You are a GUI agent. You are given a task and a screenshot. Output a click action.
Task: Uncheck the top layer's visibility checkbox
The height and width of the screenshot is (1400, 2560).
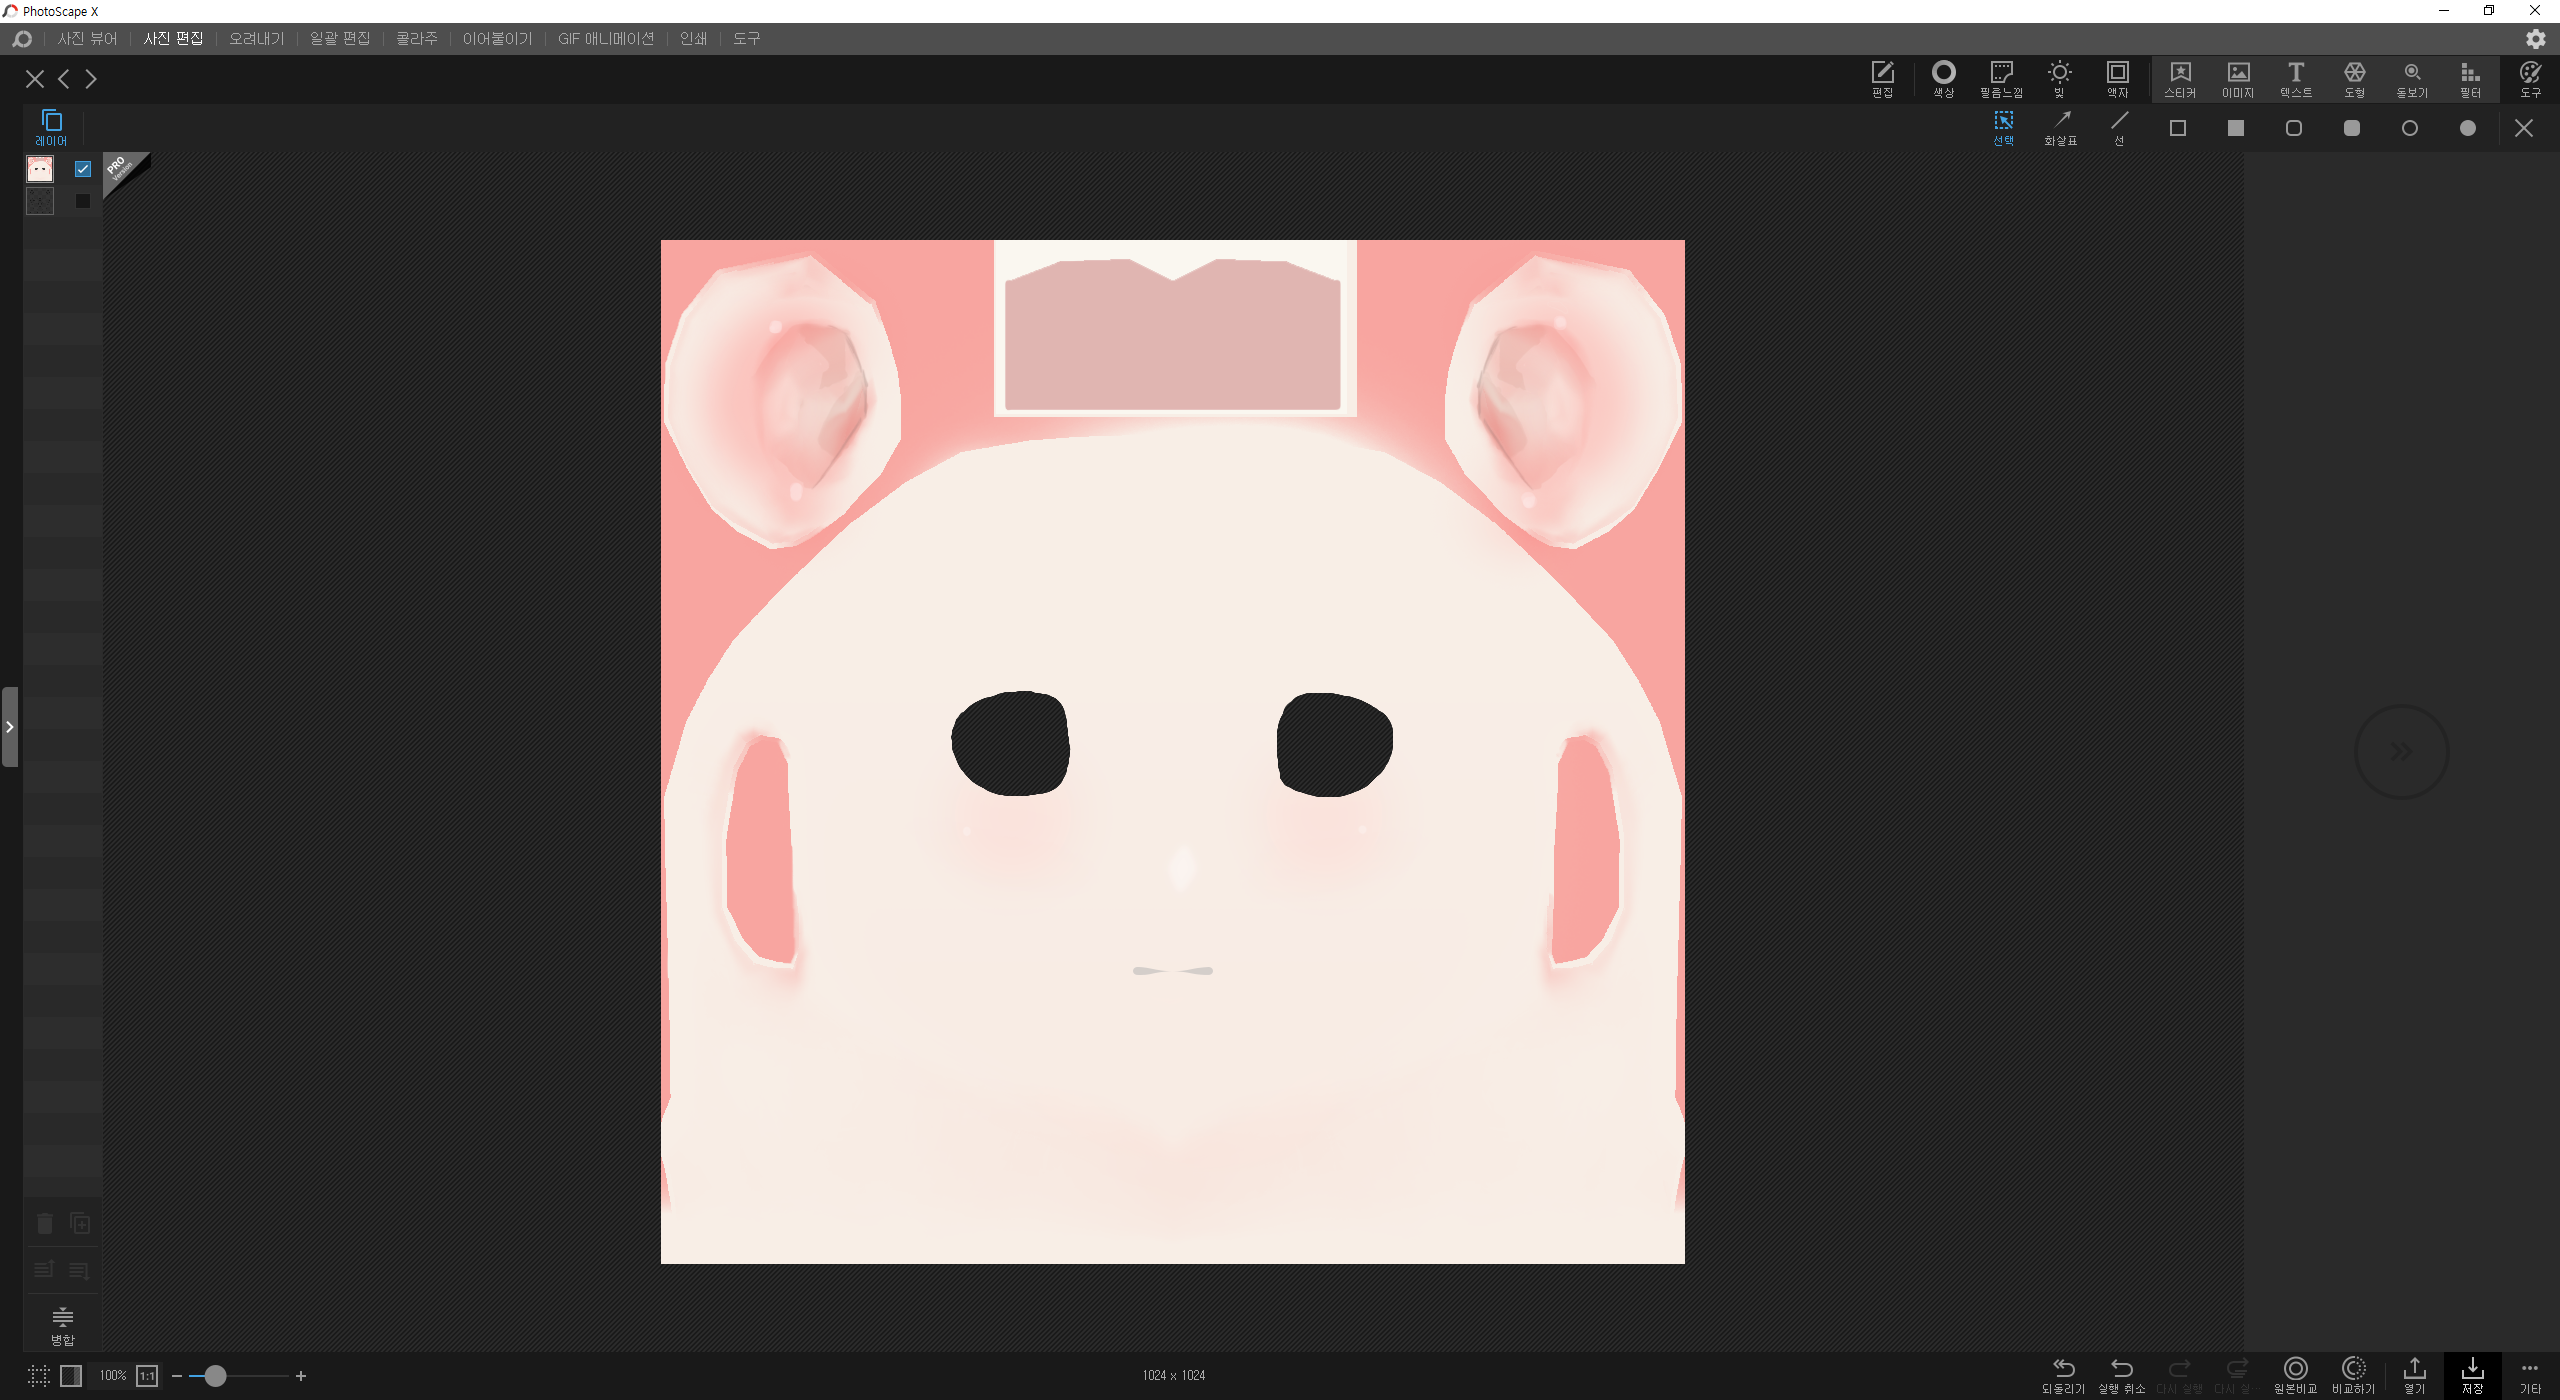click(x=83, y=169)
